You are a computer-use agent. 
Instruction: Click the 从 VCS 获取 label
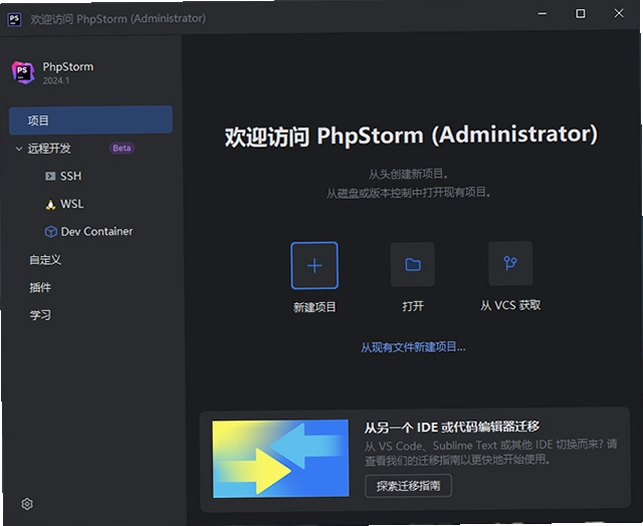(511, 305)
